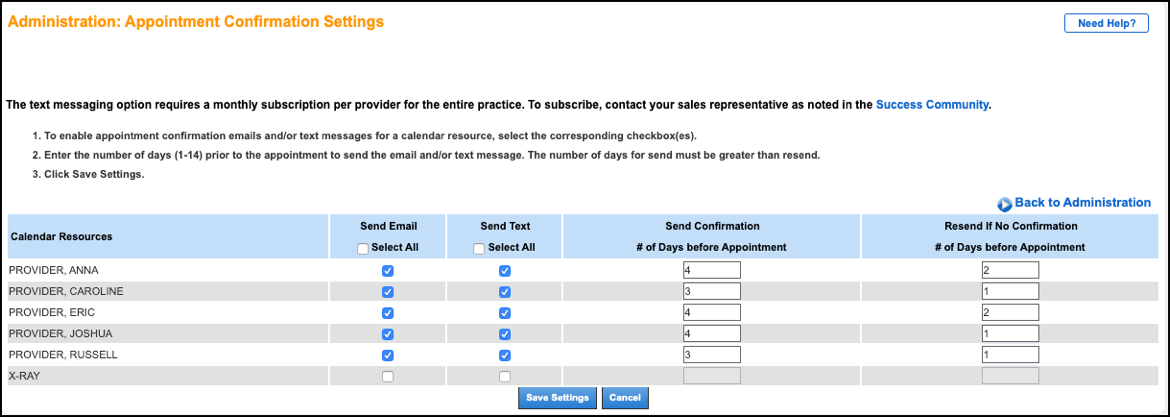Check Select All under Send Text

(x=479, y=248)
